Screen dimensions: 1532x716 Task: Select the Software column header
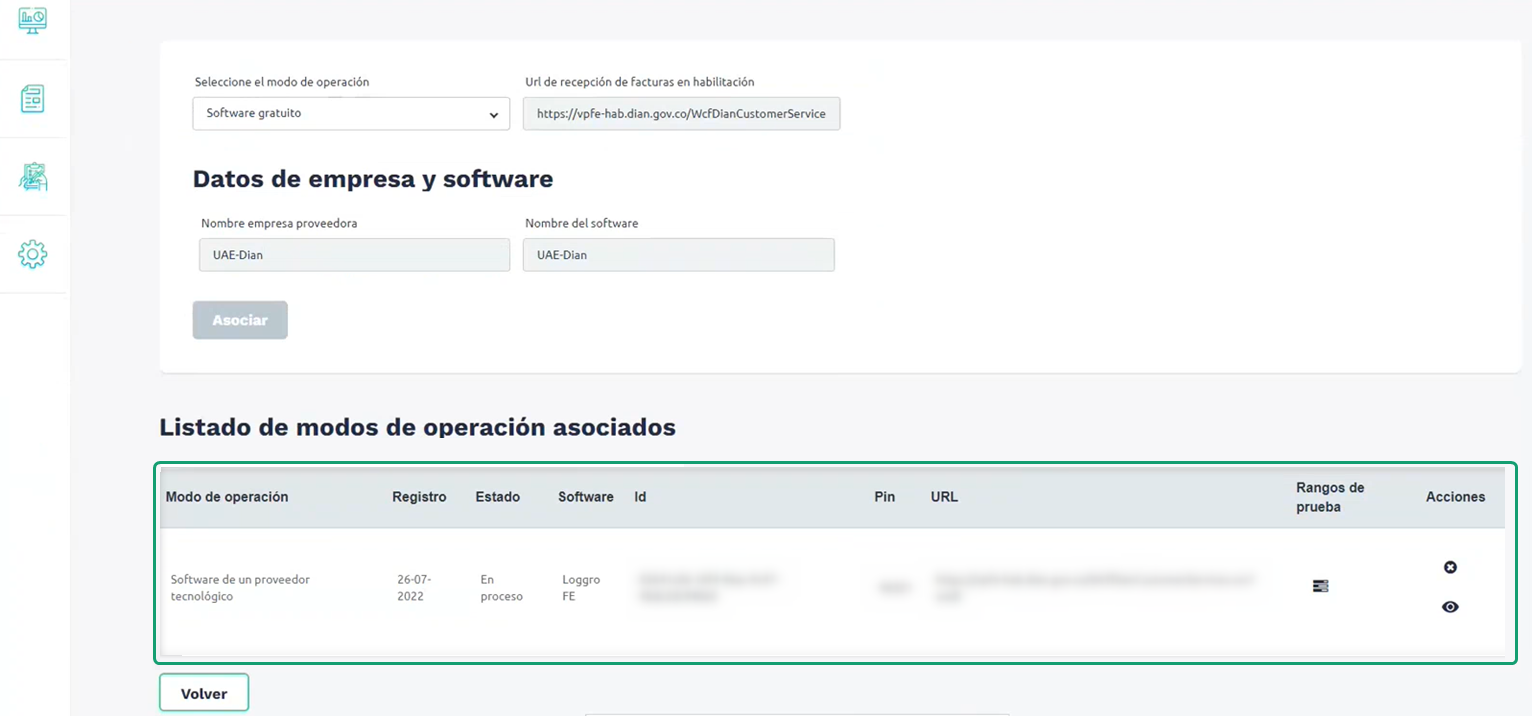click(586, 497)
